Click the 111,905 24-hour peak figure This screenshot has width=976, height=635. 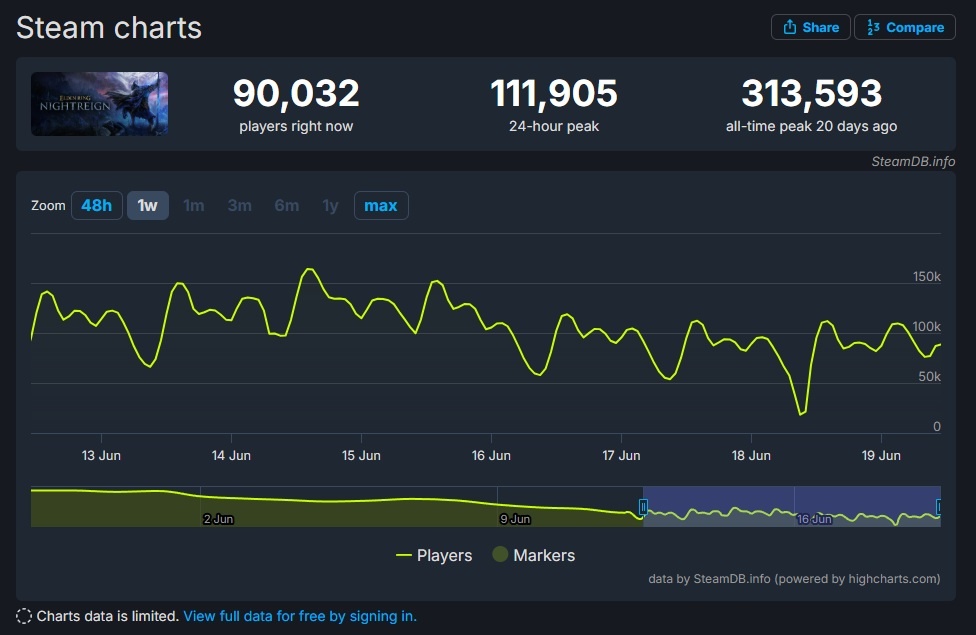[554, 93]
